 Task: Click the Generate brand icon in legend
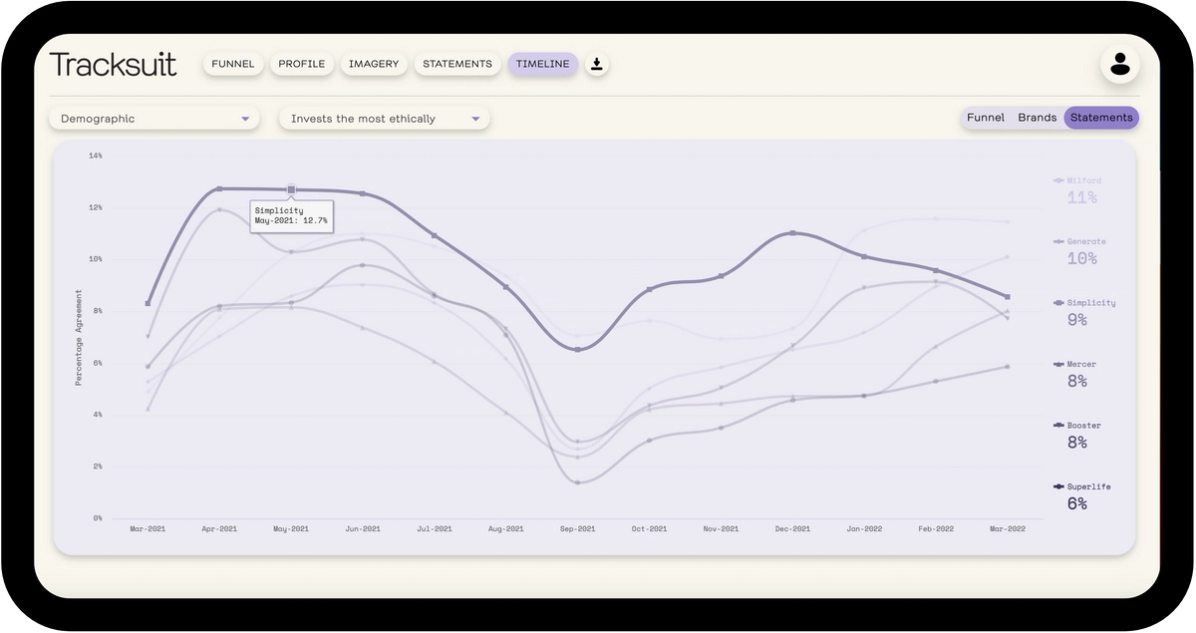pyautogui.click(x=1058, y=241)
